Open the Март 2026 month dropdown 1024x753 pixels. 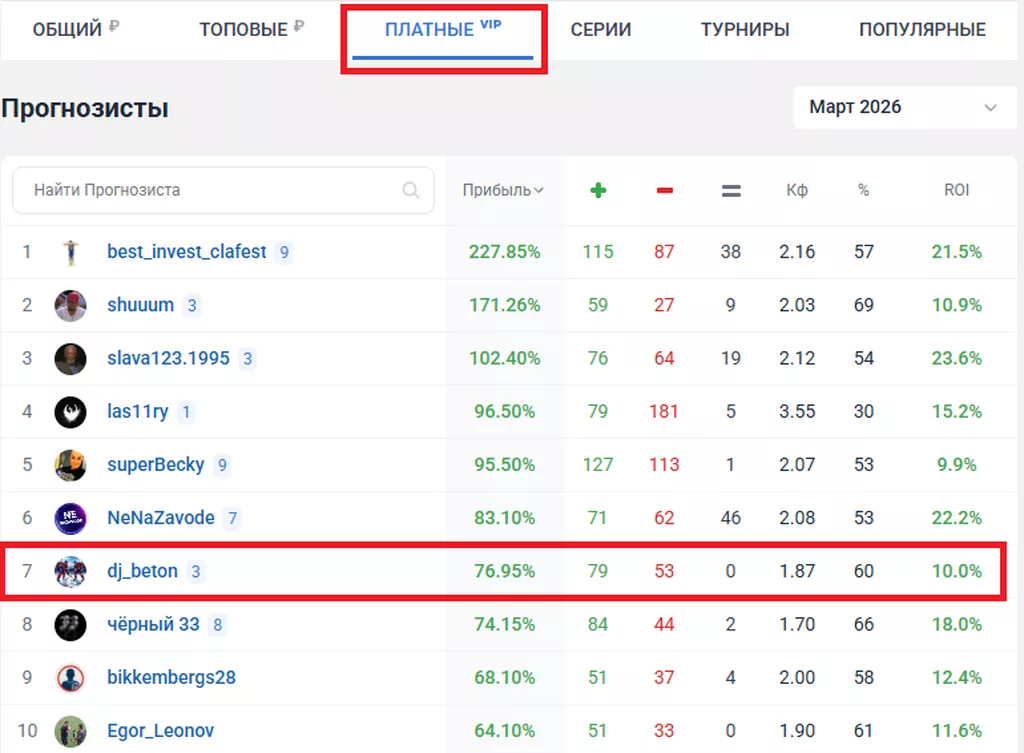click(904, 107)
